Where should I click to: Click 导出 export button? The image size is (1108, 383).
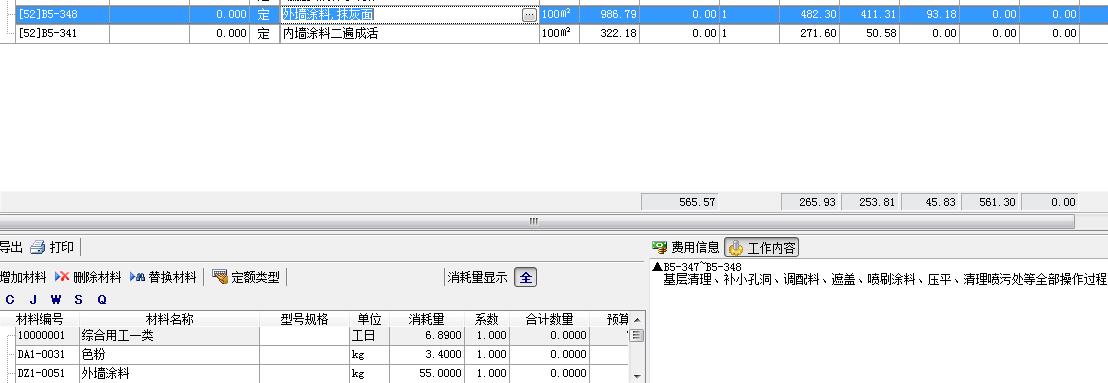coord(11,247)
